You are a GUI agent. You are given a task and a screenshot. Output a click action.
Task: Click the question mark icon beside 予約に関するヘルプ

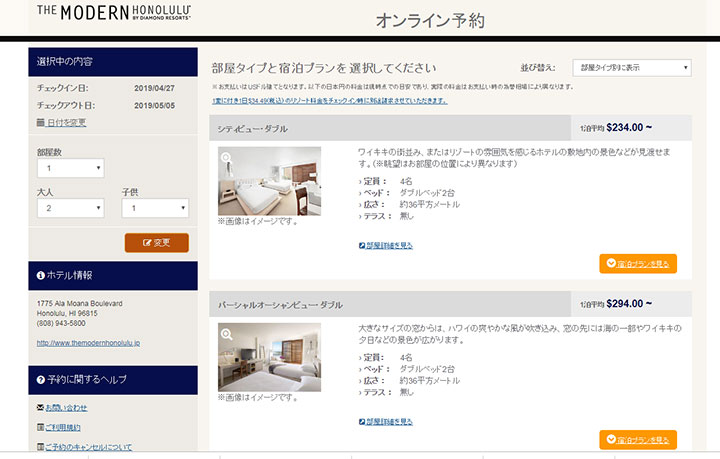(x=40, y=378)
